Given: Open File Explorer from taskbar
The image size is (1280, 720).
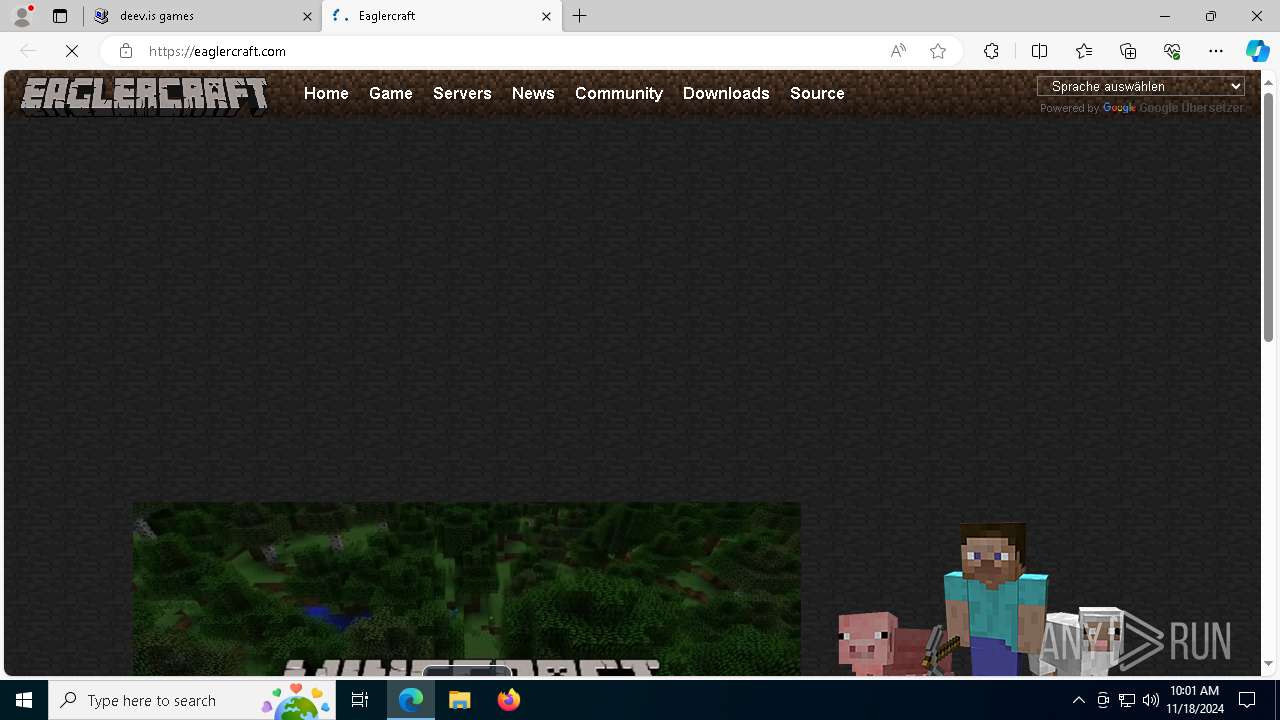Looking at the screenshot, I should pyautogui.click(x=460, y=700).
